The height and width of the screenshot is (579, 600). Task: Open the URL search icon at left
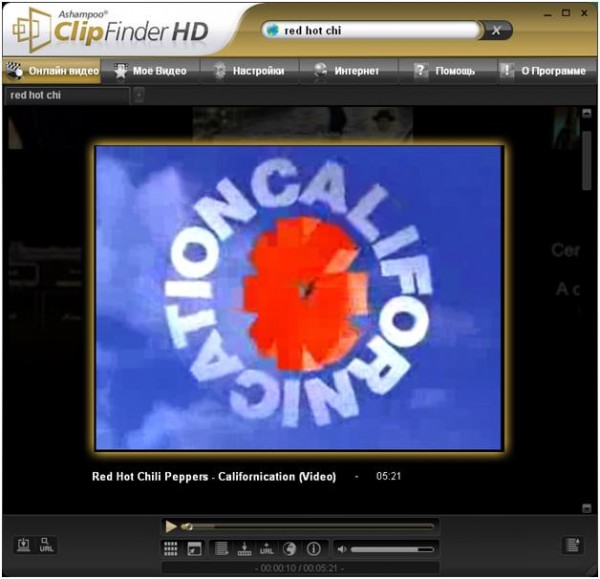(x=47, y=545)
